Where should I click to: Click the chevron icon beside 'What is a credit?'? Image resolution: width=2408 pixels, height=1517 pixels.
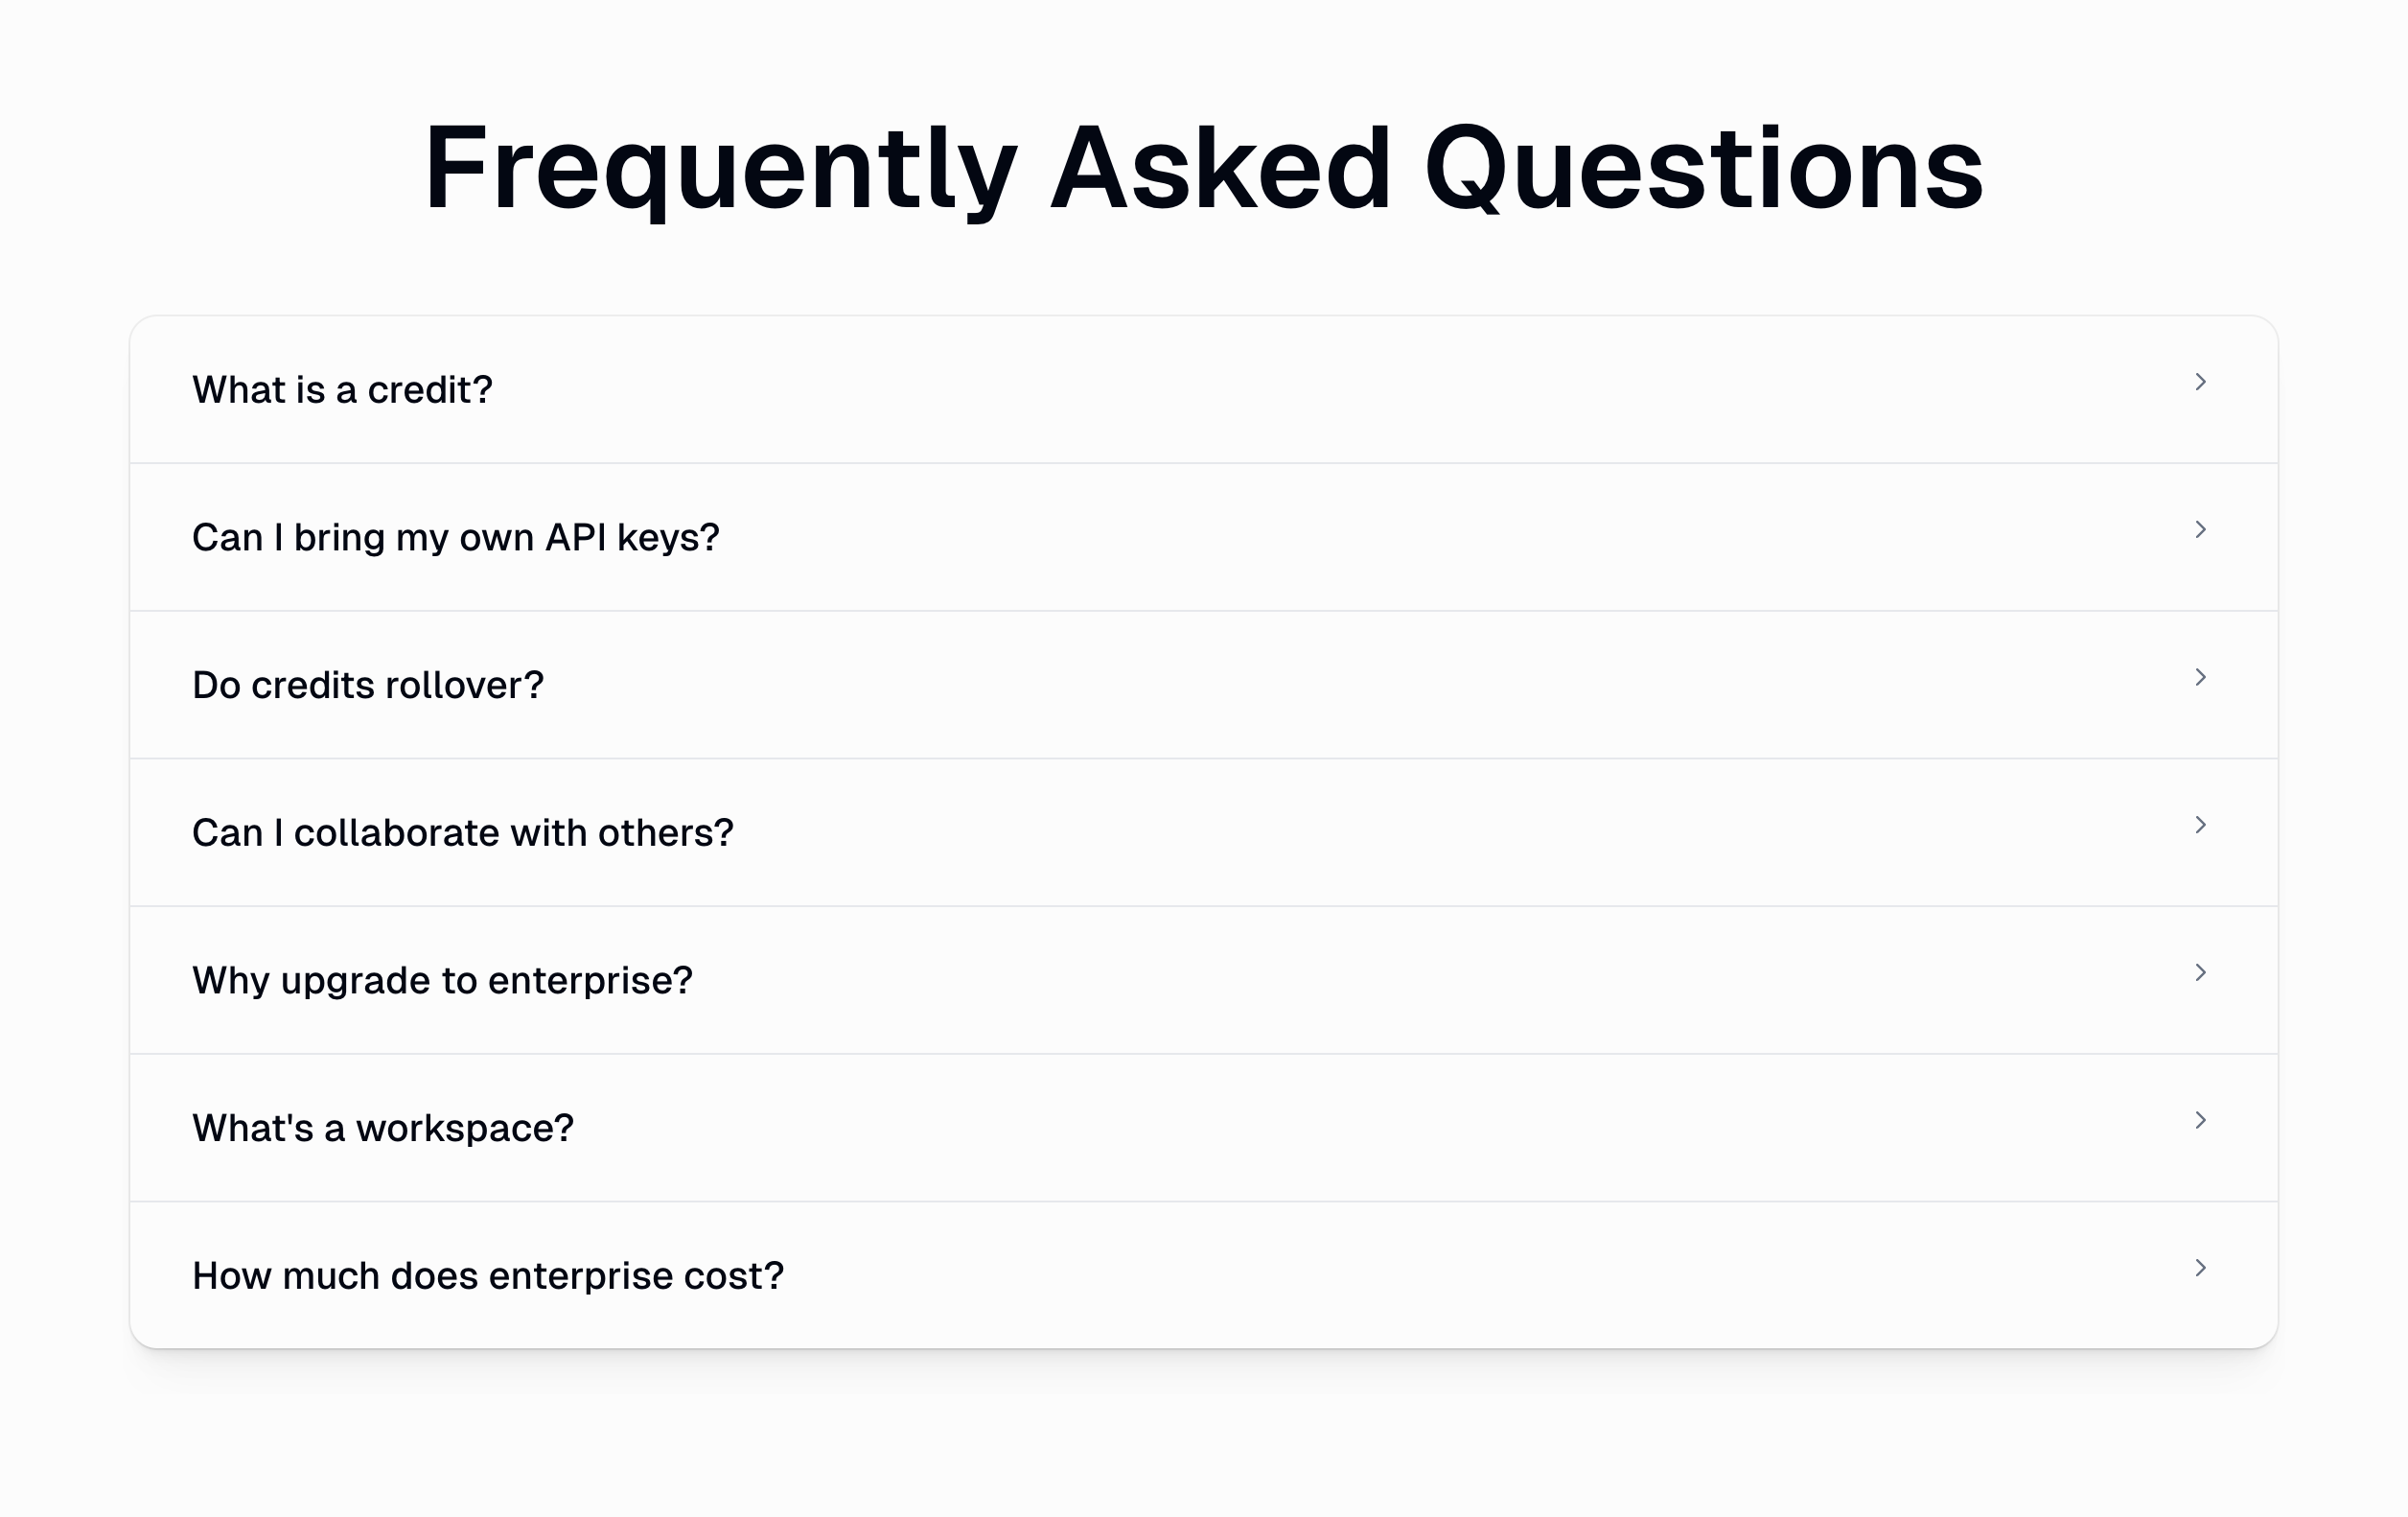[2200, 382]
